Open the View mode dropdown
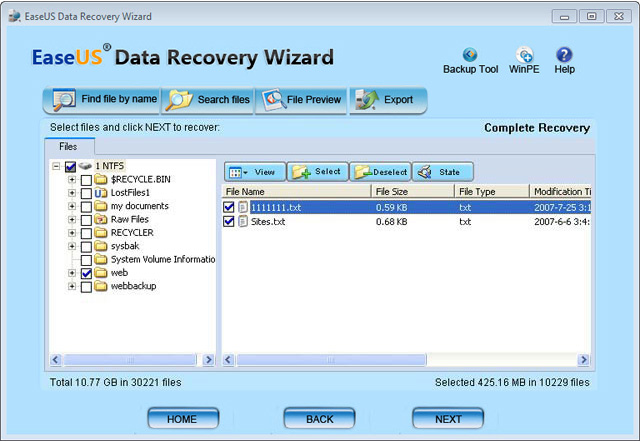This screenshot has width=640, height=442. [255, 172]
